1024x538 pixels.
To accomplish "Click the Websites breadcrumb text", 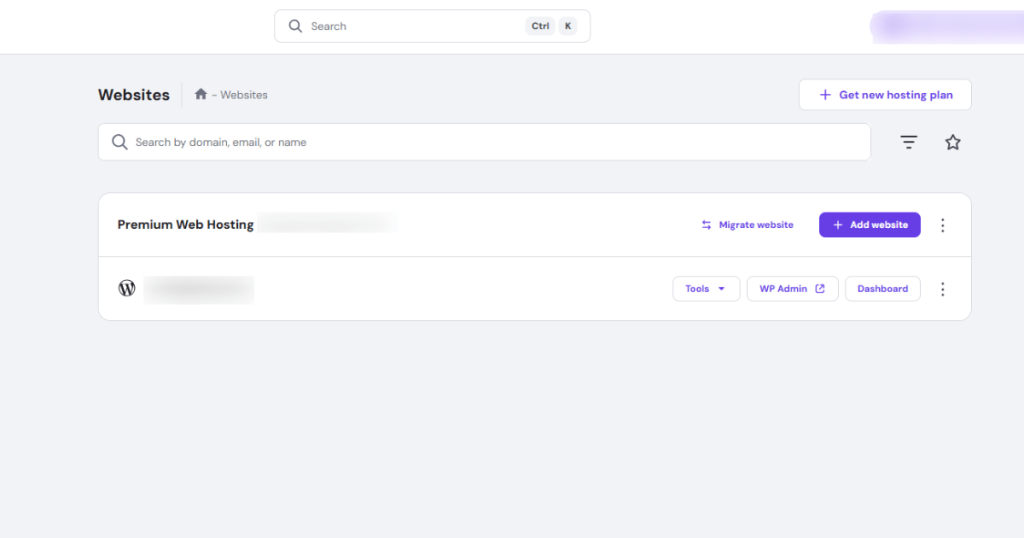I will [x=244, y=95].
